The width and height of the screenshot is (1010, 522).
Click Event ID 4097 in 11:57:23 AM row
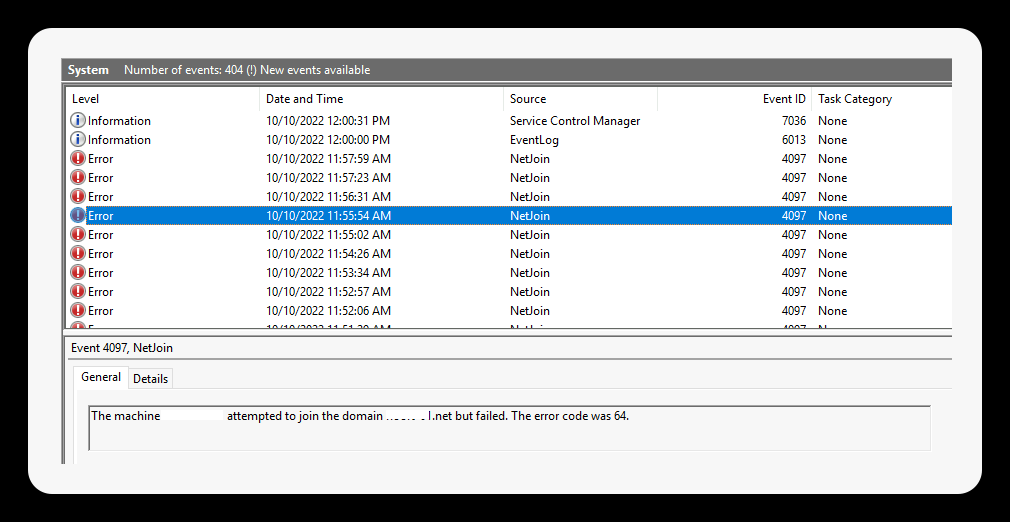(794, 177)
